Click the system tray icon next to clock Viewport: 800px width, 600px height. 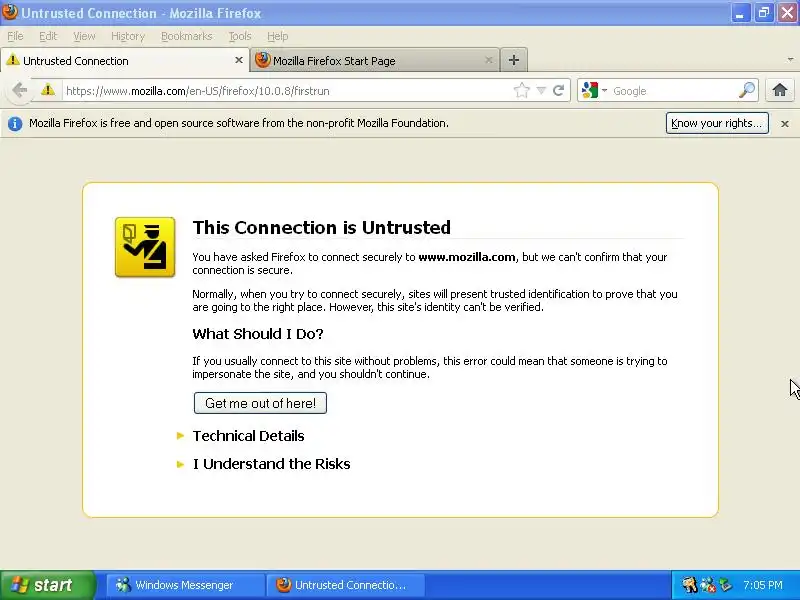pos(724,585)
